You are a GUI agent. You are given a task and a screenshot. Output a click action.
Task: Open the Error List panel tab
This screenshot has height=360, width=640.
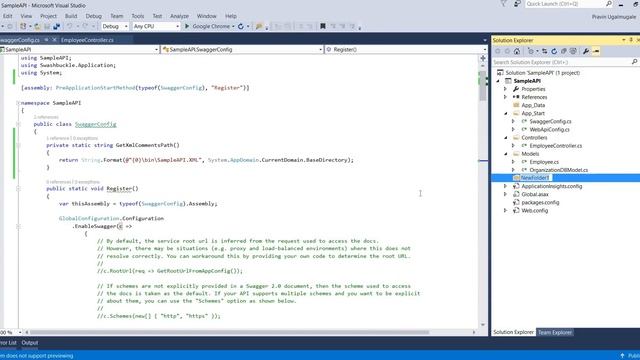[8, 343]
